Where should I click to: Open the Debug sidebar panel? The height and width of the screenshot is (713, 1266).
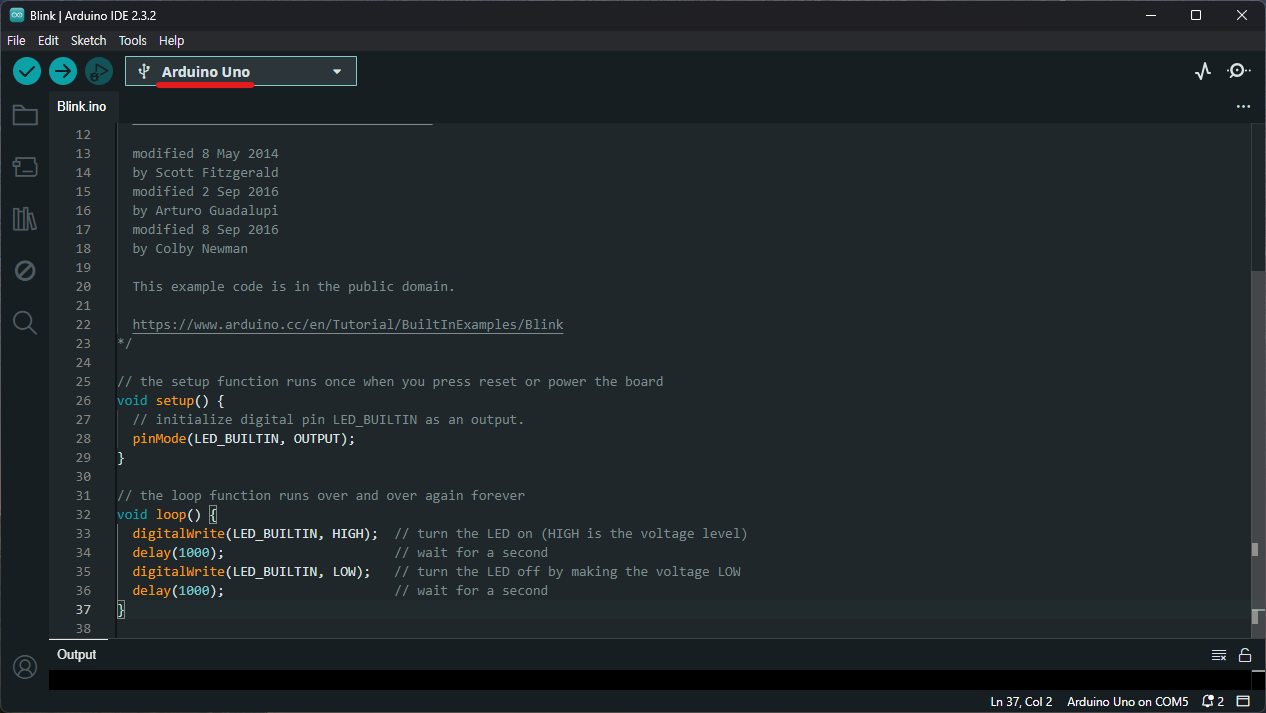[25, 271]
